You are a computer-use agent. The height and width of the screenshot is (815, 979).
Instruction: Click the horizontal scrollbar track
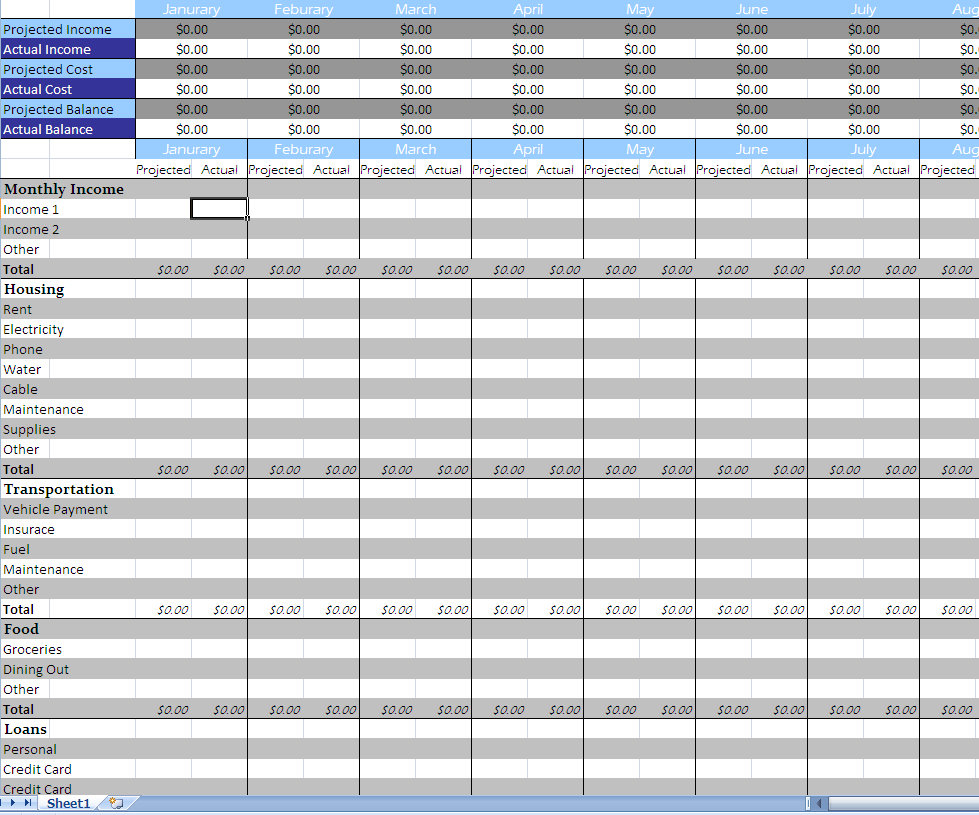pos(903,803)
